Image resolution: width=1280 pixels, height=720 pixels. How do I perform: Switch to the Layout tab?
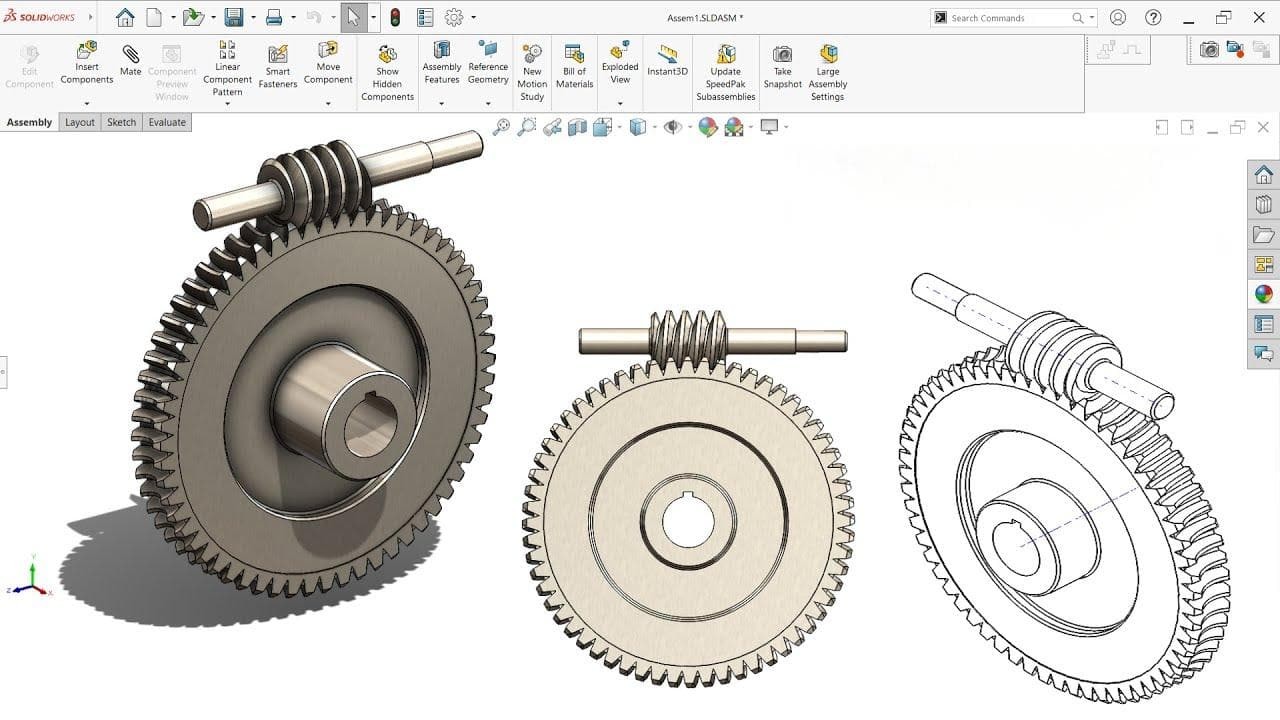coord(80,122)
